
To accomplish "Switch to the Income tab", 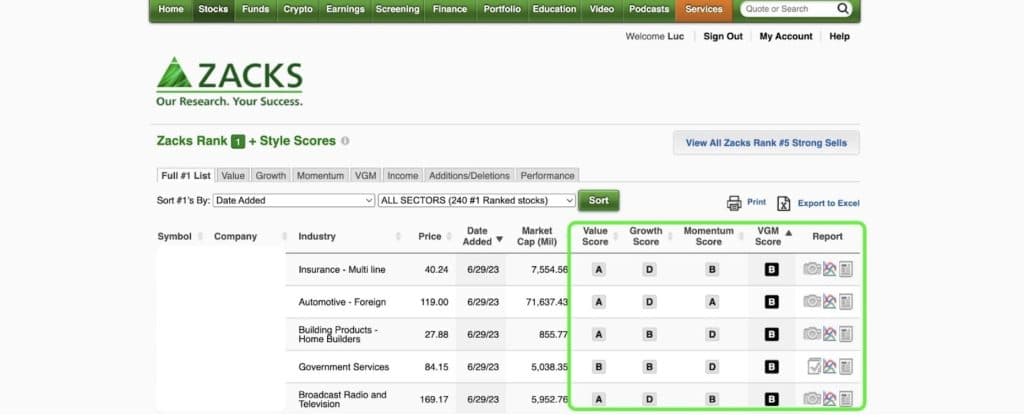I will point(403,176).
